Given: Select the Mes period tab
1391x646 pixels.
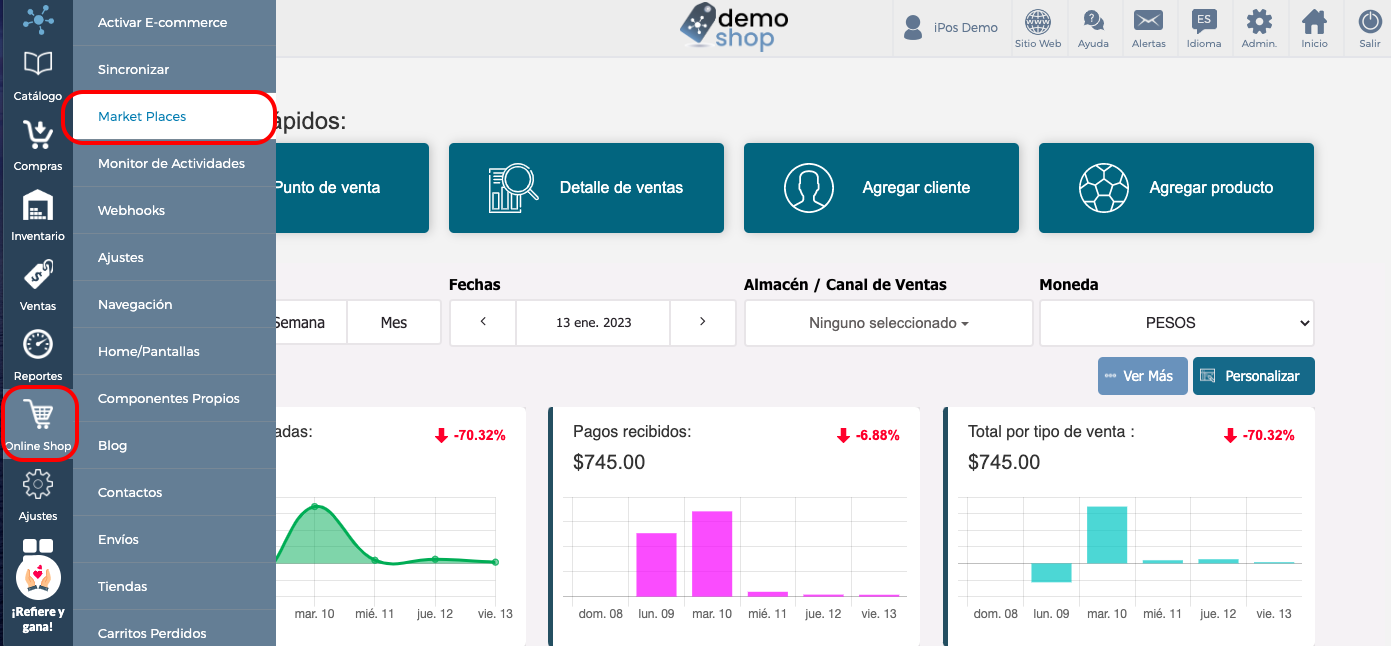Looking at the screenshot, I should point(394,323).
